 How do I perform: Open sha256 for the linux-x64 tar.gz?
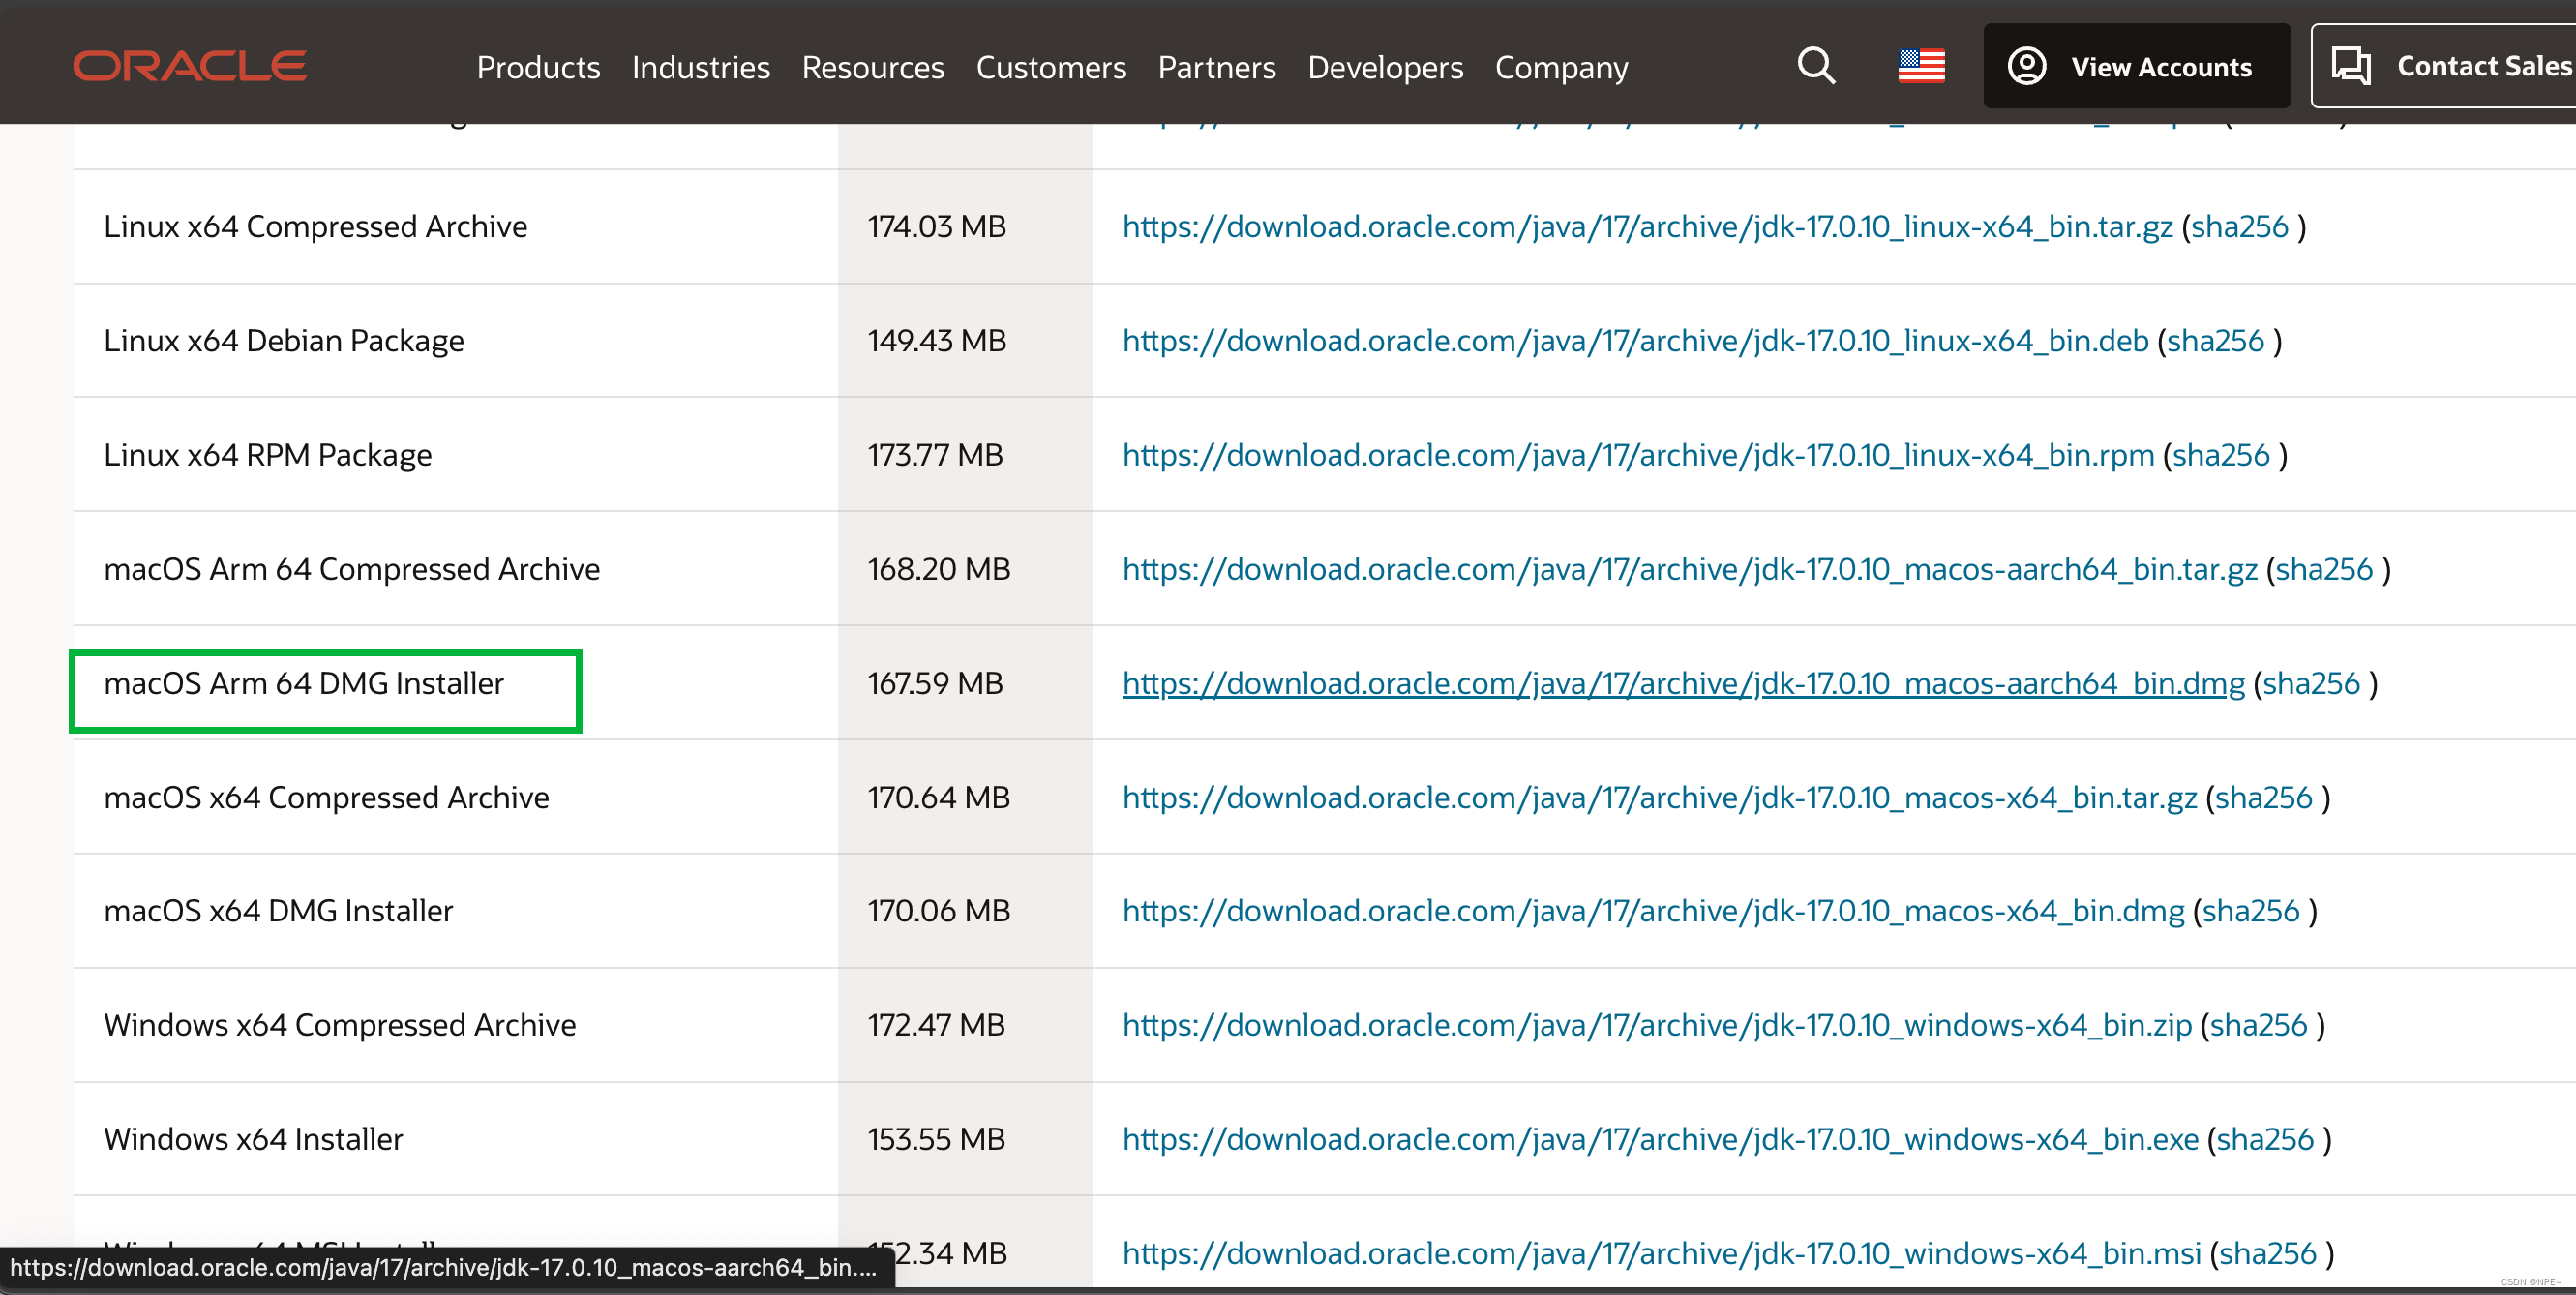(2239, 227)
